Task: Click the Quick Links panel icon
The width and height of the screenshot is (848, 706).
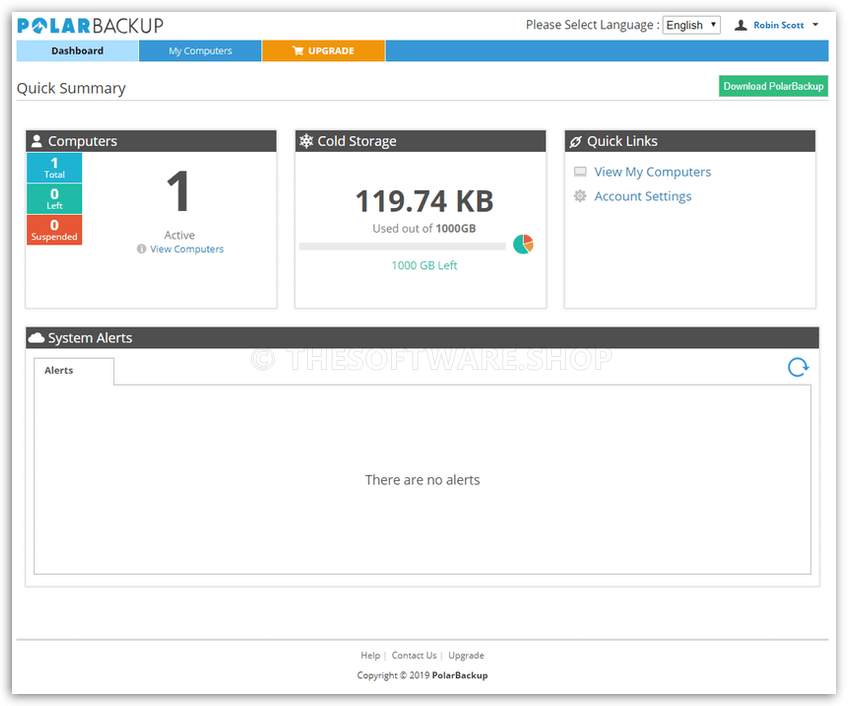Action: [x=576, y=140]
